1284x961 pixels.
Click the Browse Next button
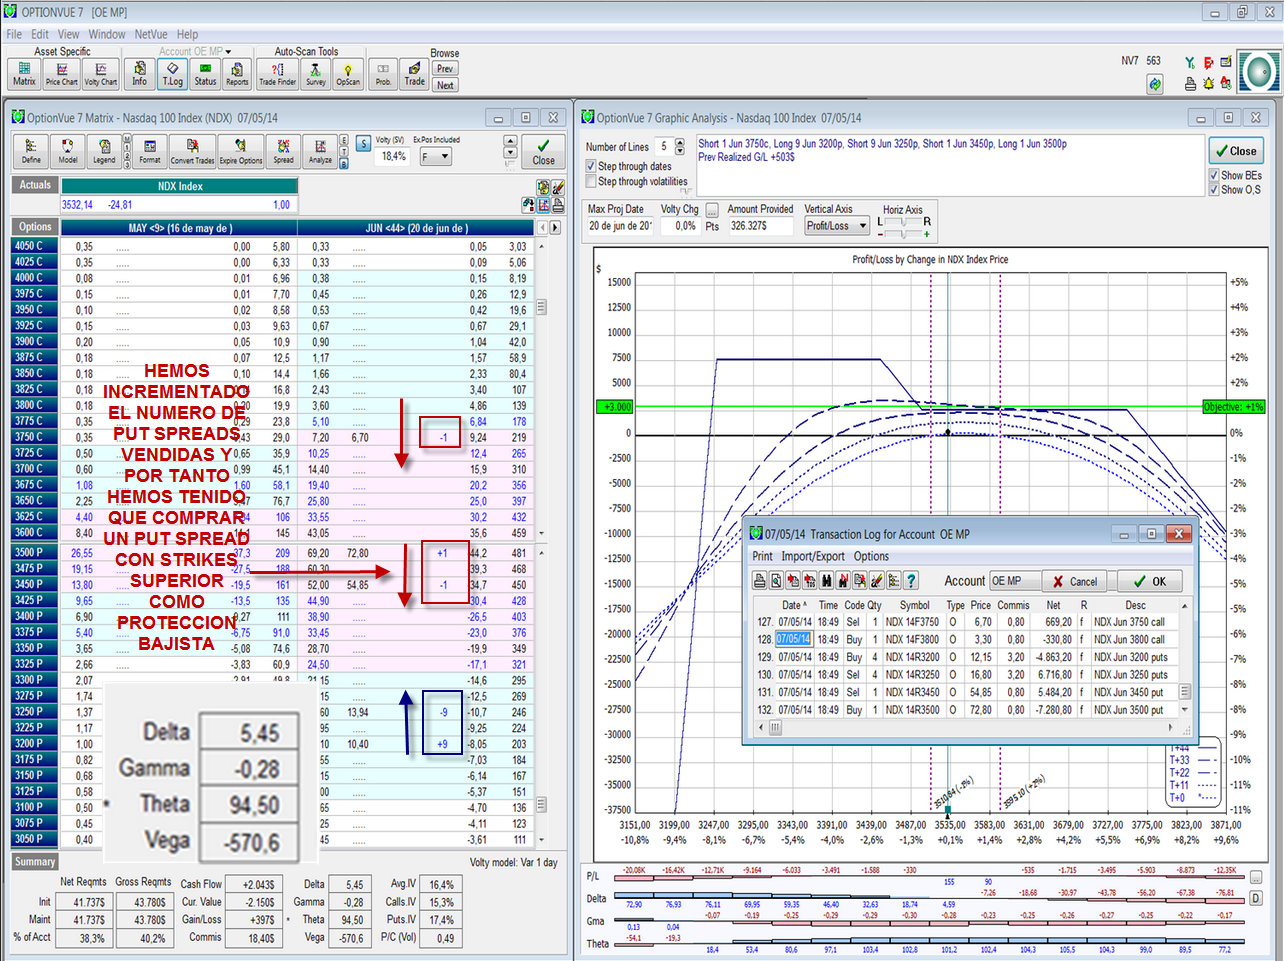coord(445,85)
